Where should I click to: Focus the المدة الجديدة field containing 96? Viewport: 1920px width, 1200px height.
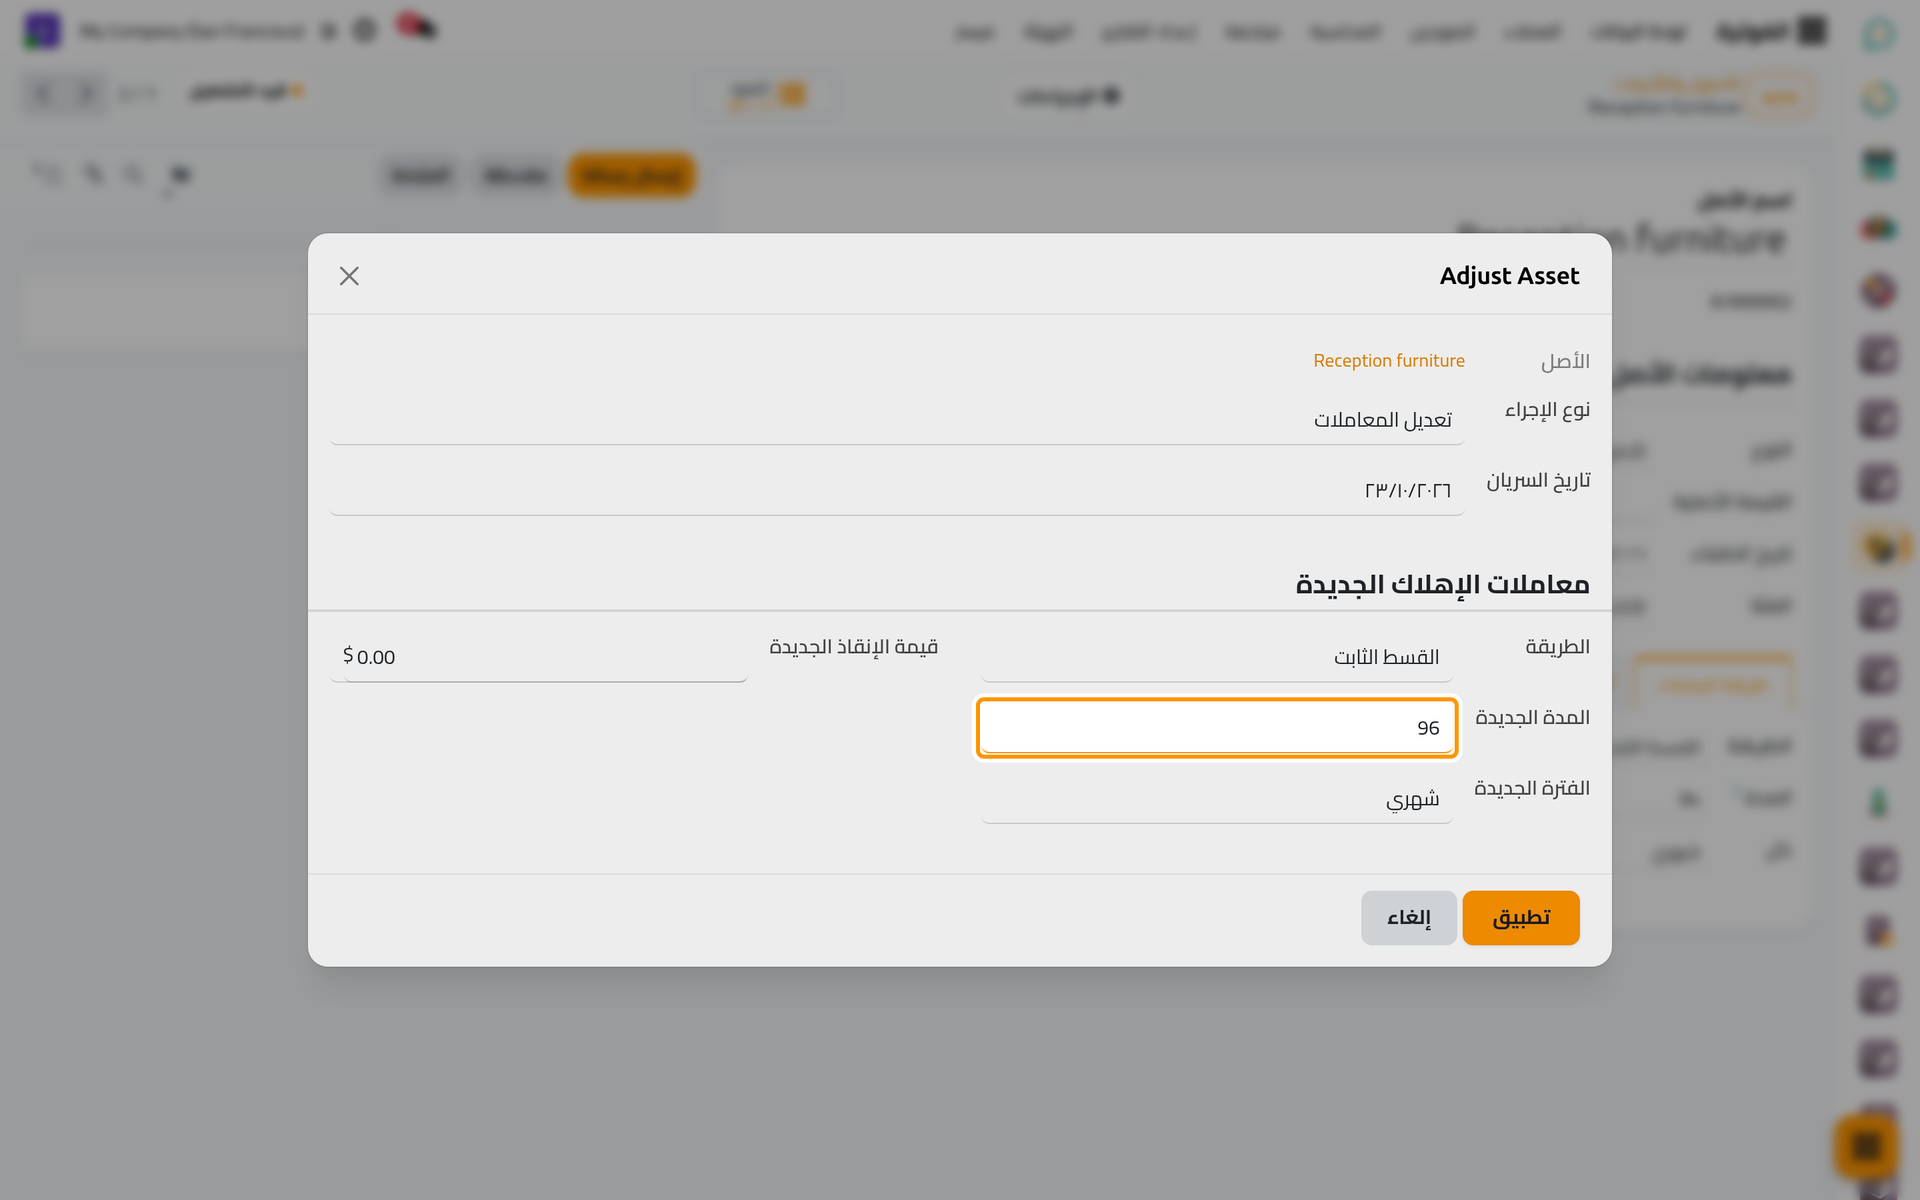pyautogui.click(x=1216, y=728)
